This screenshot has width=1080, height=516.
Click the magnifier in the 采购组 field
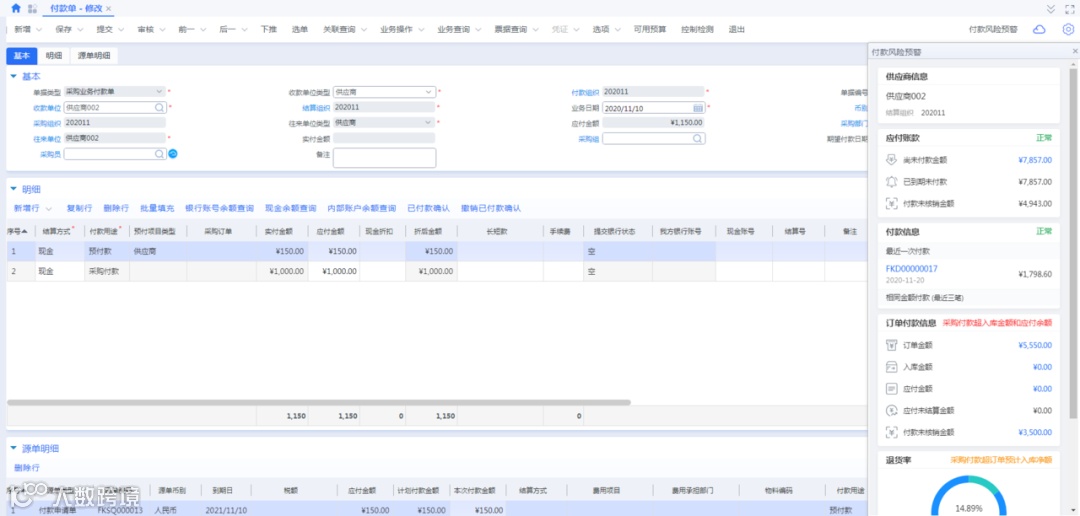click(x=697, y=138)
